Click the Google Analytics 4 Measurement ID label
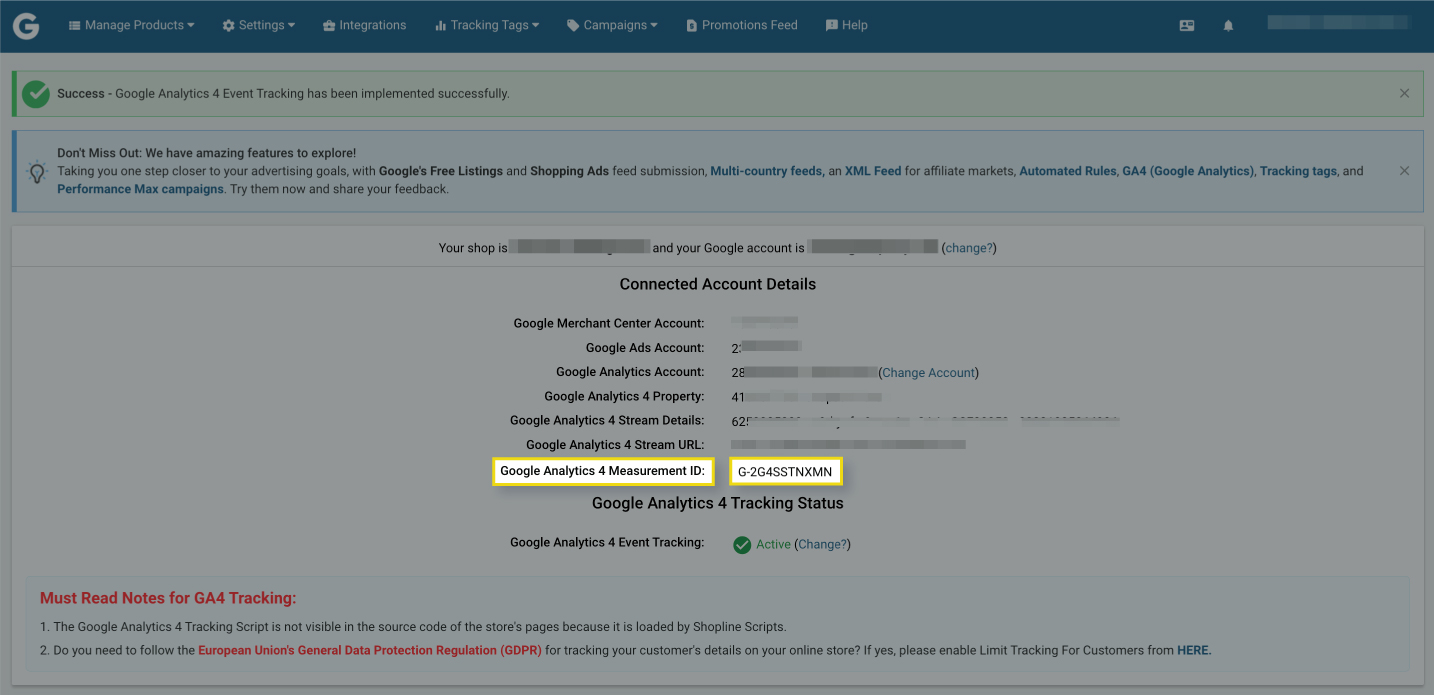The image size is (1434, 695). tap(603, 471)
